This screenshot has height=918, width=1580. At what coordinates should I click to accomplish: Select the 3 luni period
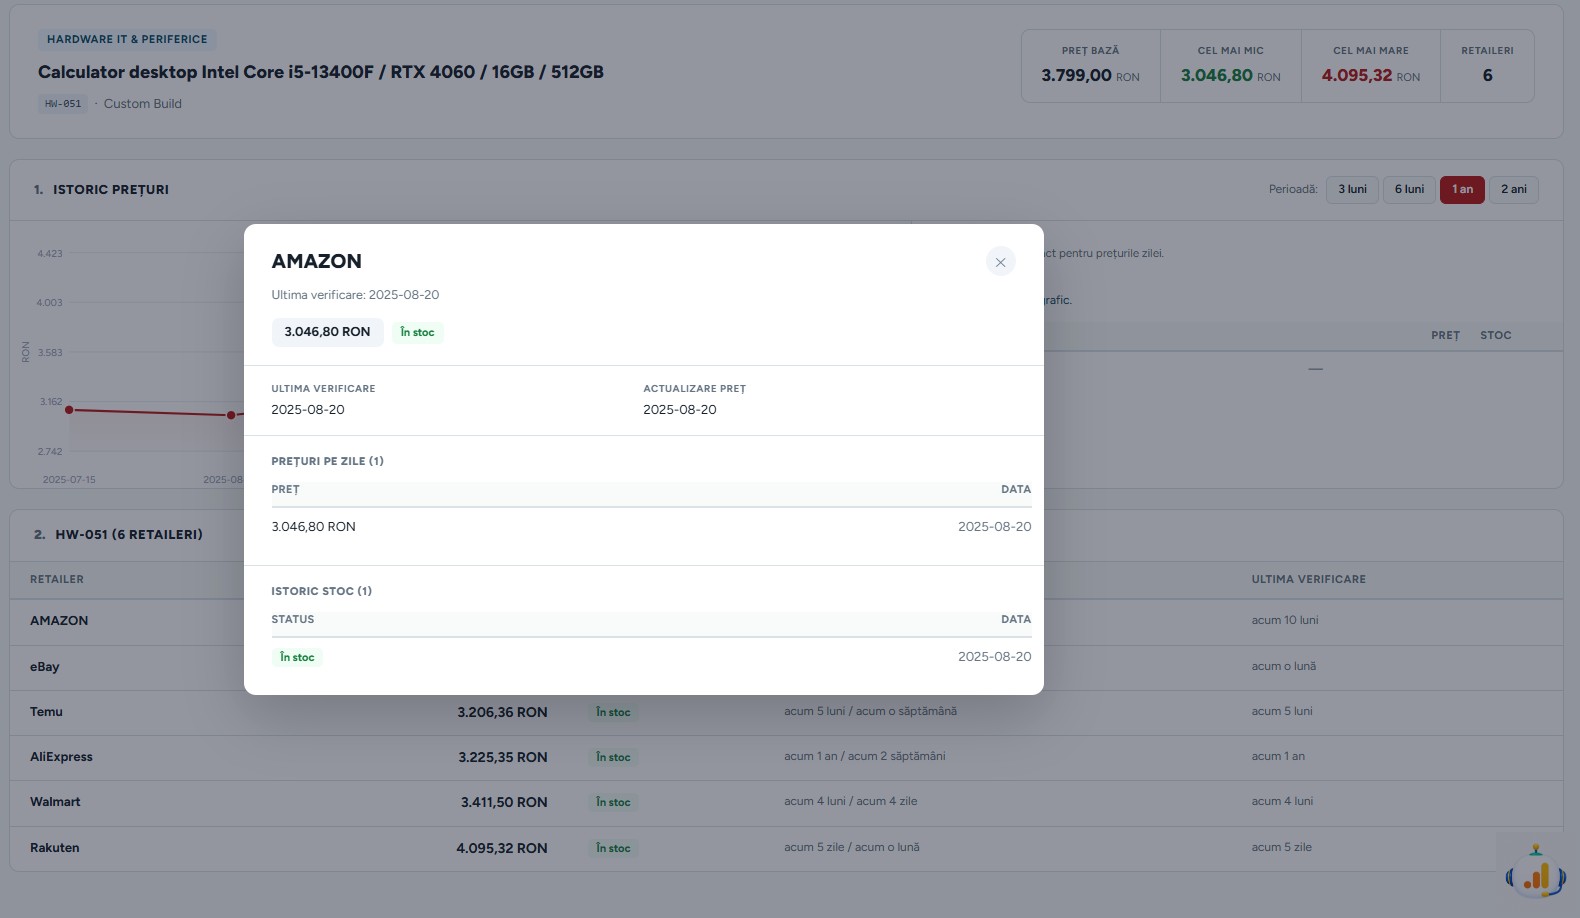(x=1352, y=190)
